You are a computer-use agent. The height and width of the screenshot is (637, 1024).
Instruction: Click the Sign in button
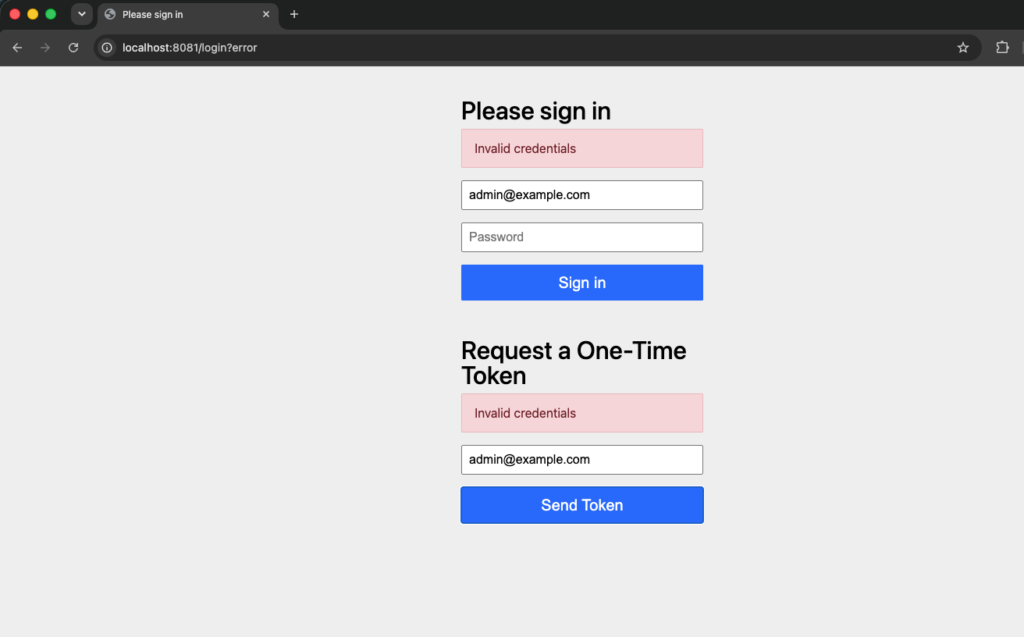click(582, 282)
